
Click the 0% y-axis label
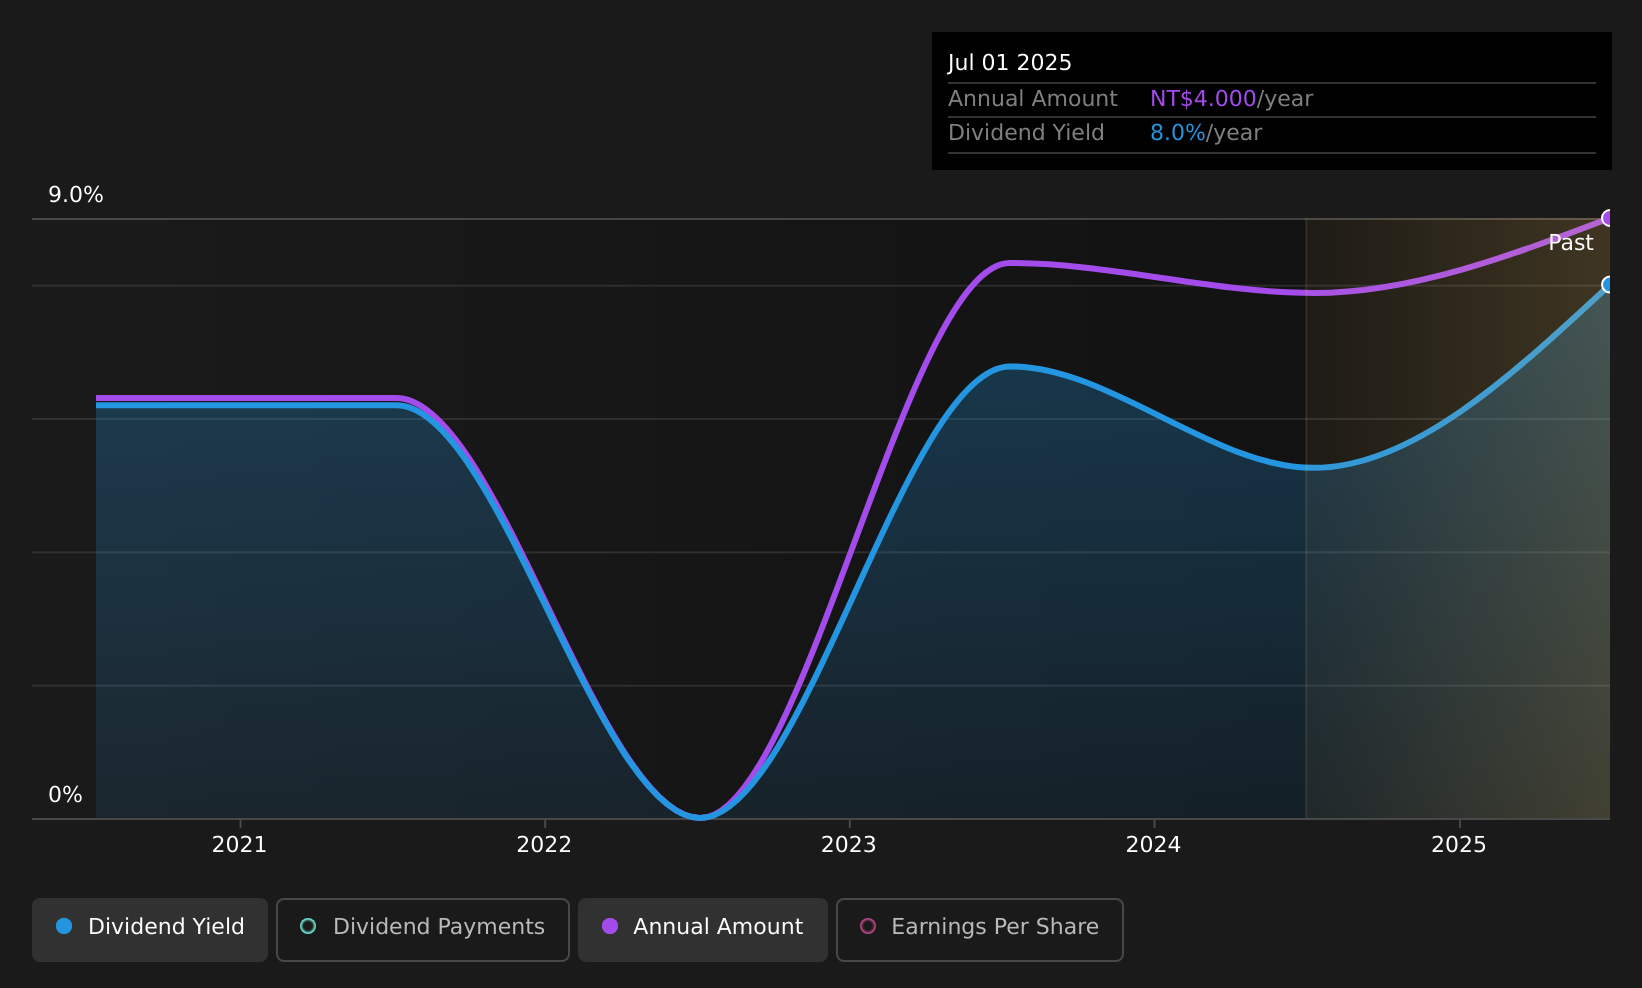[x=66, y=795]
